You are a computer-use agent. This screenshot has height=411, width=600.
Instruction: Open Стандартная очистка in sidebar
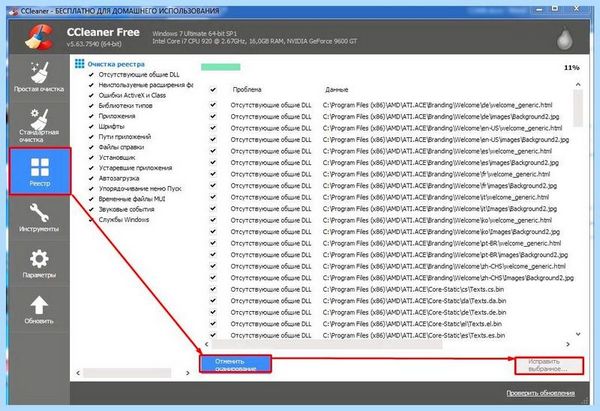(x=39, y=125)
